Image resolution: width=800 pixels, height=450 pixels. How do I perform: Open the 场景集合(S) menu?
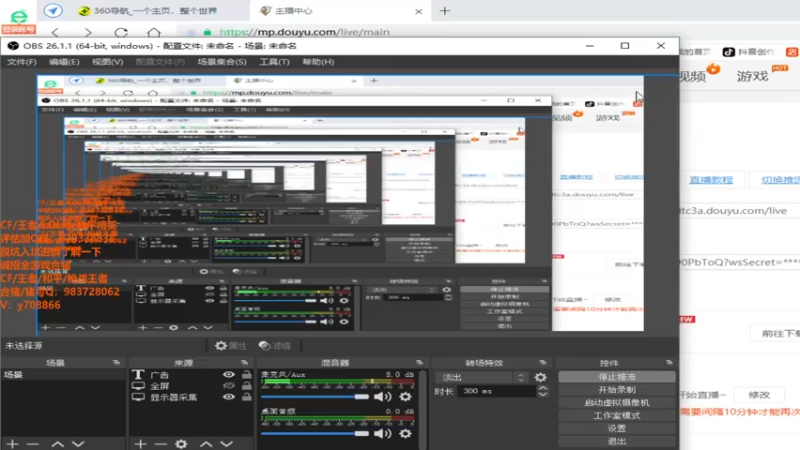222,62
